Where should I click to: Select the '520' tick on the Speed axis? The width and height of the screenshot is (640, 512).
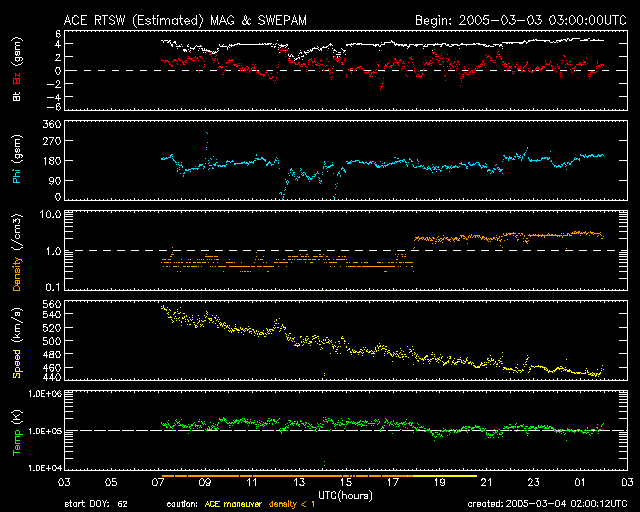pyautogui.click(x=52, y=328)
